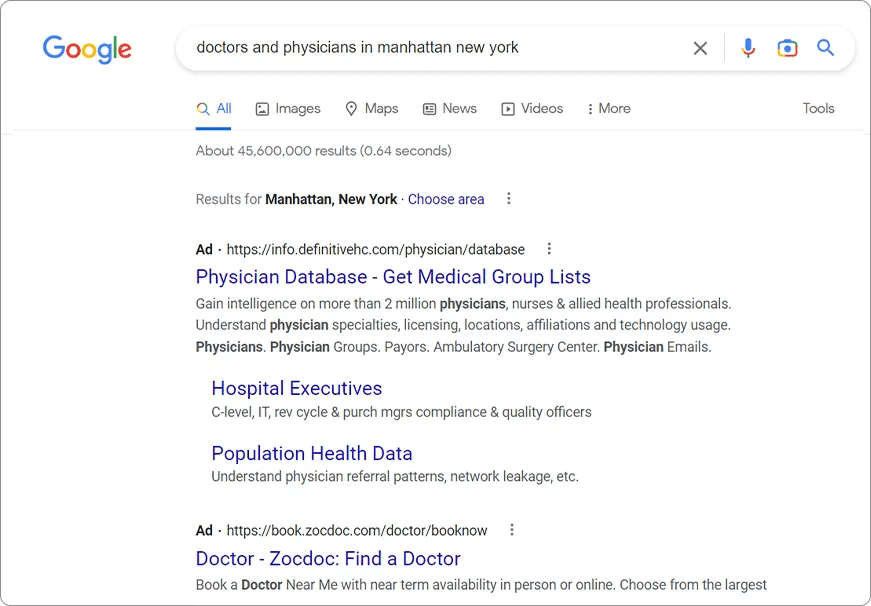Select the All results tab
871x606 pixels.
click(214, 108)
